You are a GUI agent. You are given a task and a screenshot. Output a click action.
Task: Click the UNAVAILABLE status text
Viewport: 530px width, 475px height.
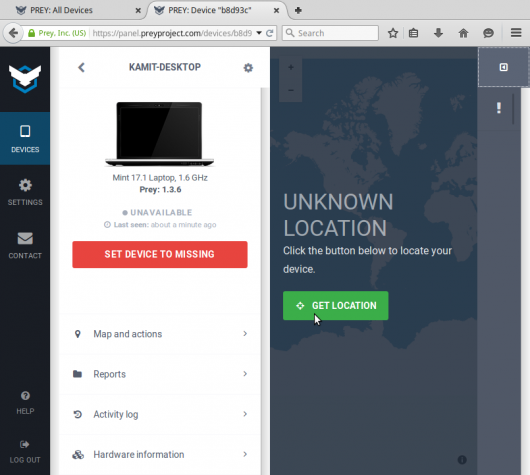(x=161, y=213)
